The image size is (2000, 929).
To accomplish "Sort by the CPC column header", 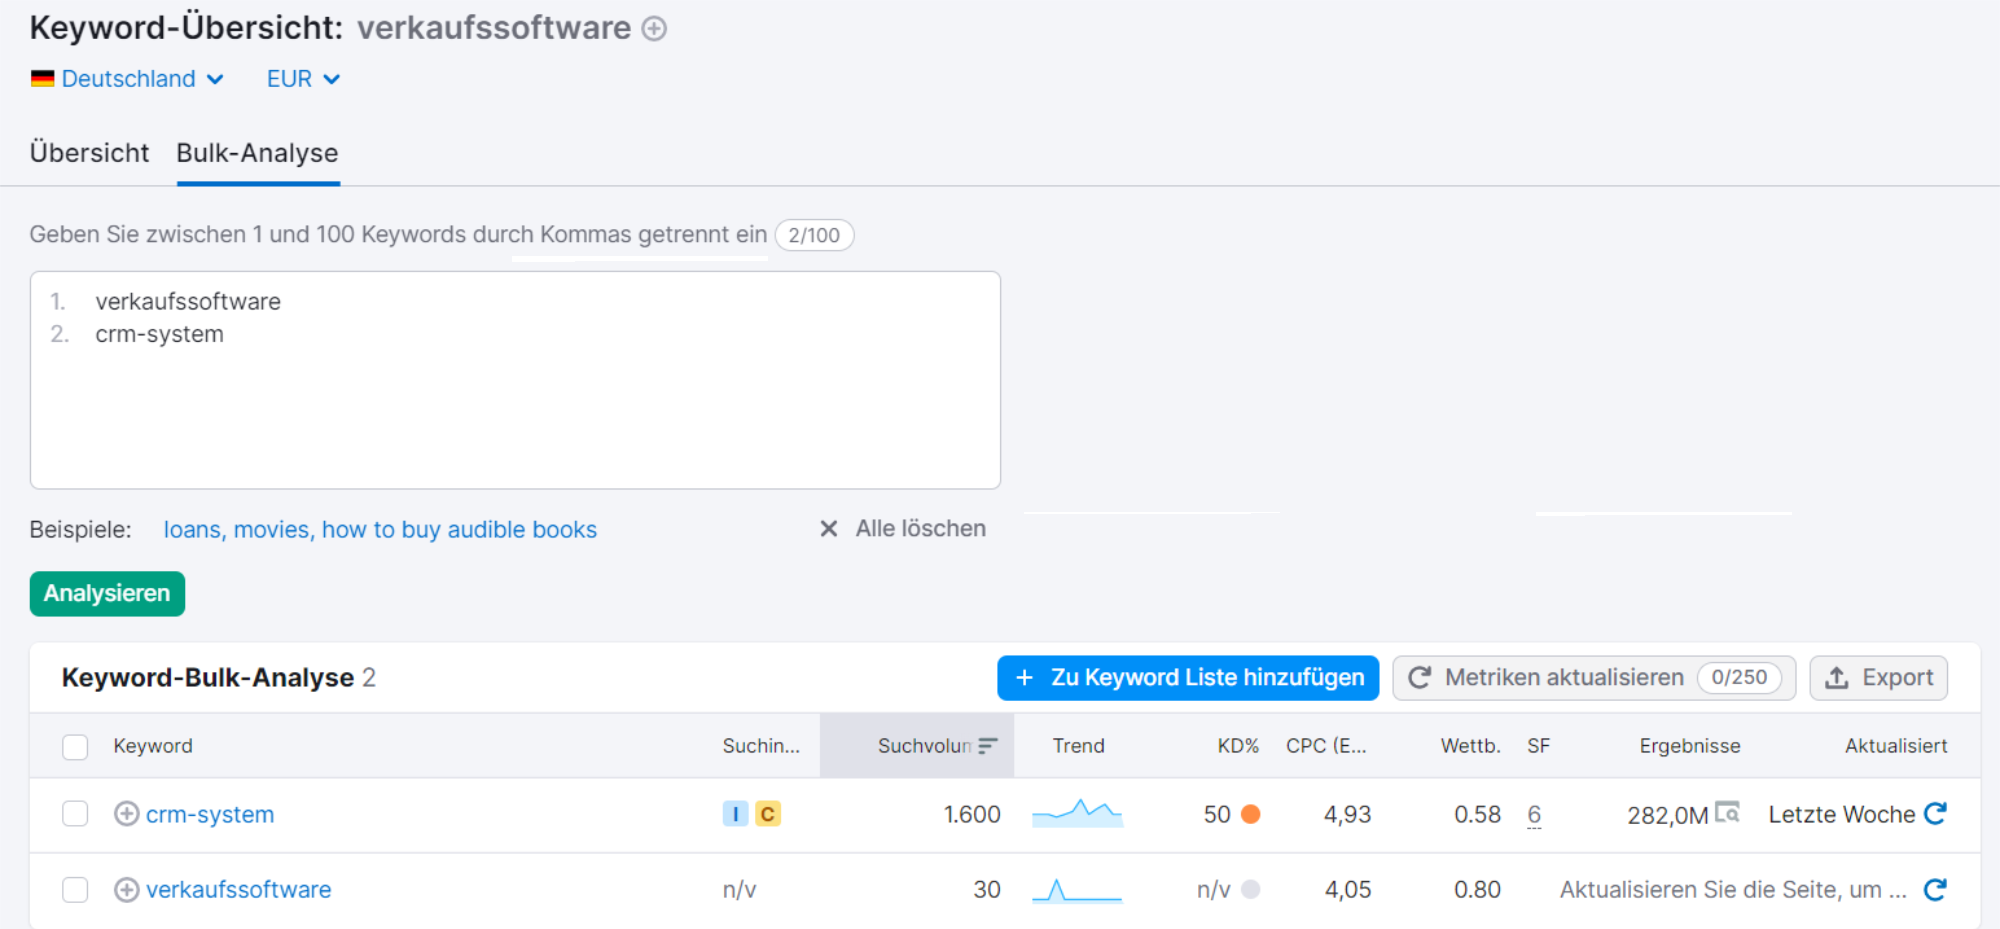I will [x=1326, y=746].
